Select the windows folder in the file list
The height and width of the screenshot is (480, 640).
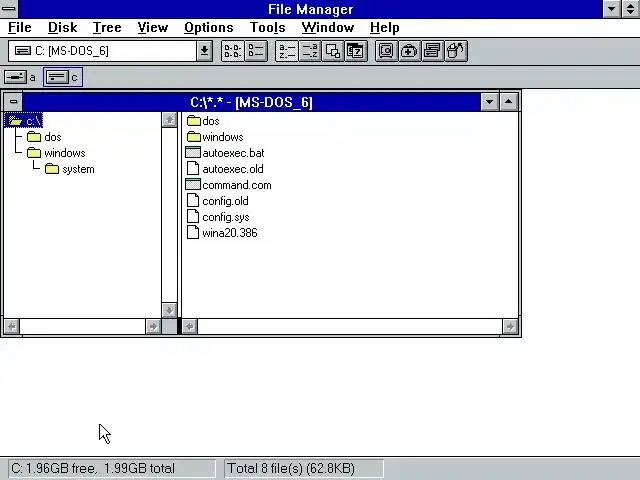[215, 137]
